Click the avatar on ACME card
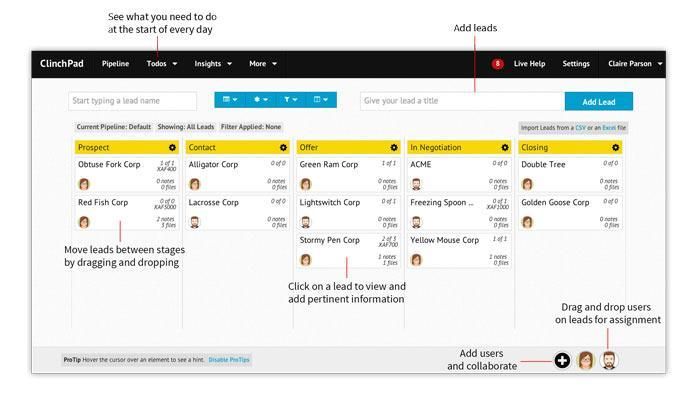 [x=416, y=184]
